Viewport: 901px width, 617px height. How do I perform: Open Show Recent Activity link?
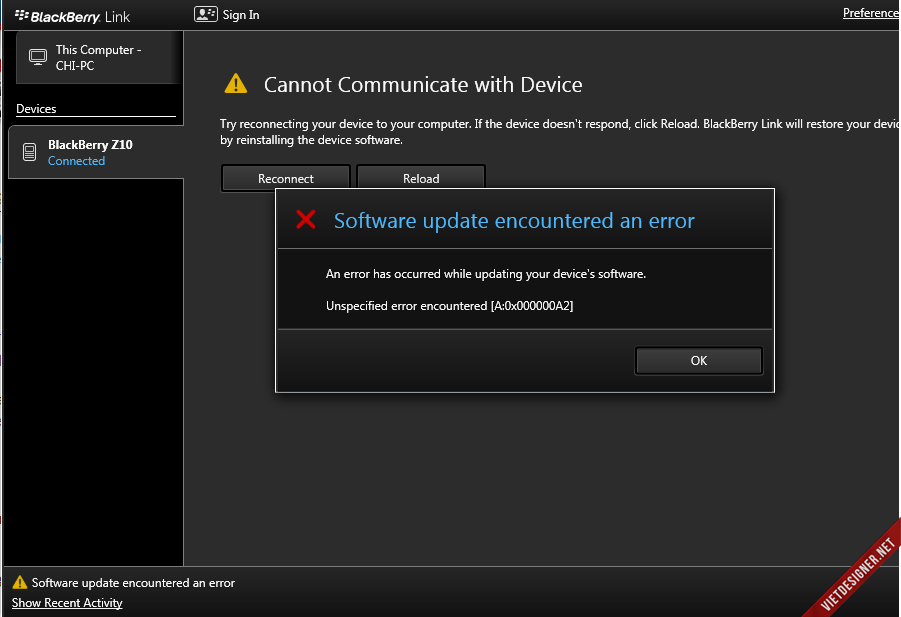tap(67, 603)
